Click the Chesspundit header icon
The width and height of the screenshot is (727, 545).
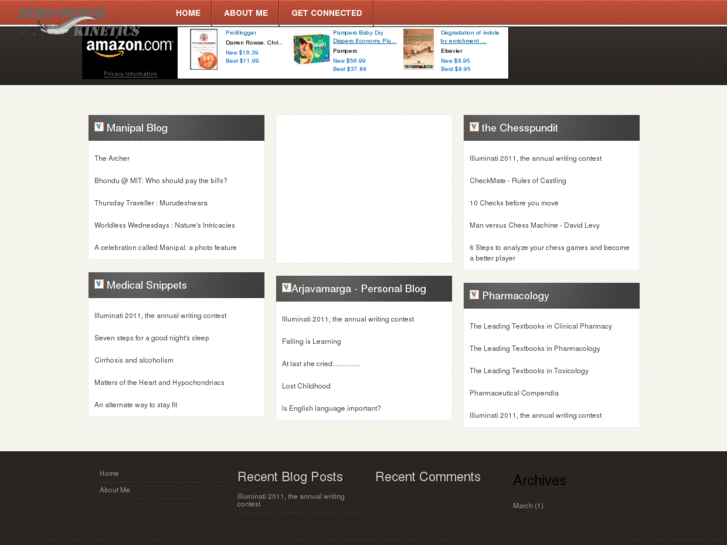click(474, 127)
